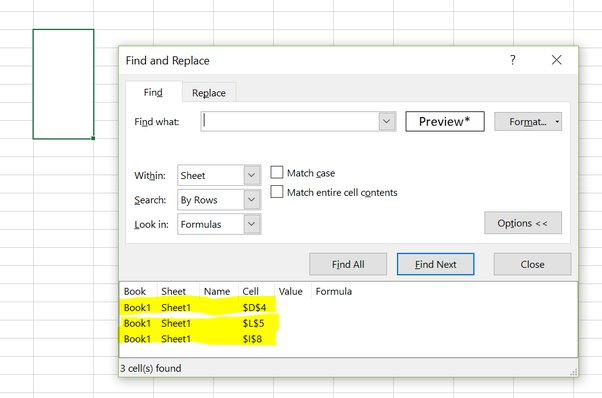Sort results by the Cell column header
This screenshot has width=602, height=398.
pyautogui.click(x=256, y=291)
